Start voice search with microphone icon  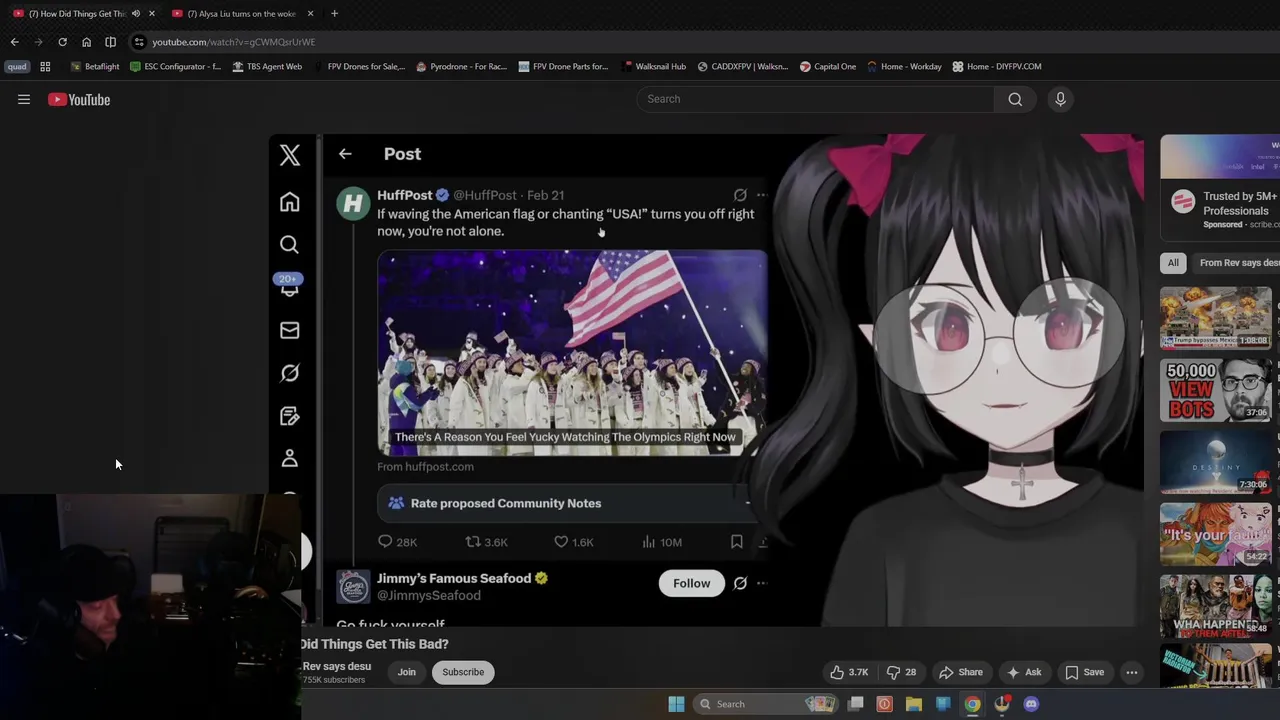[x=1060, y=99]
